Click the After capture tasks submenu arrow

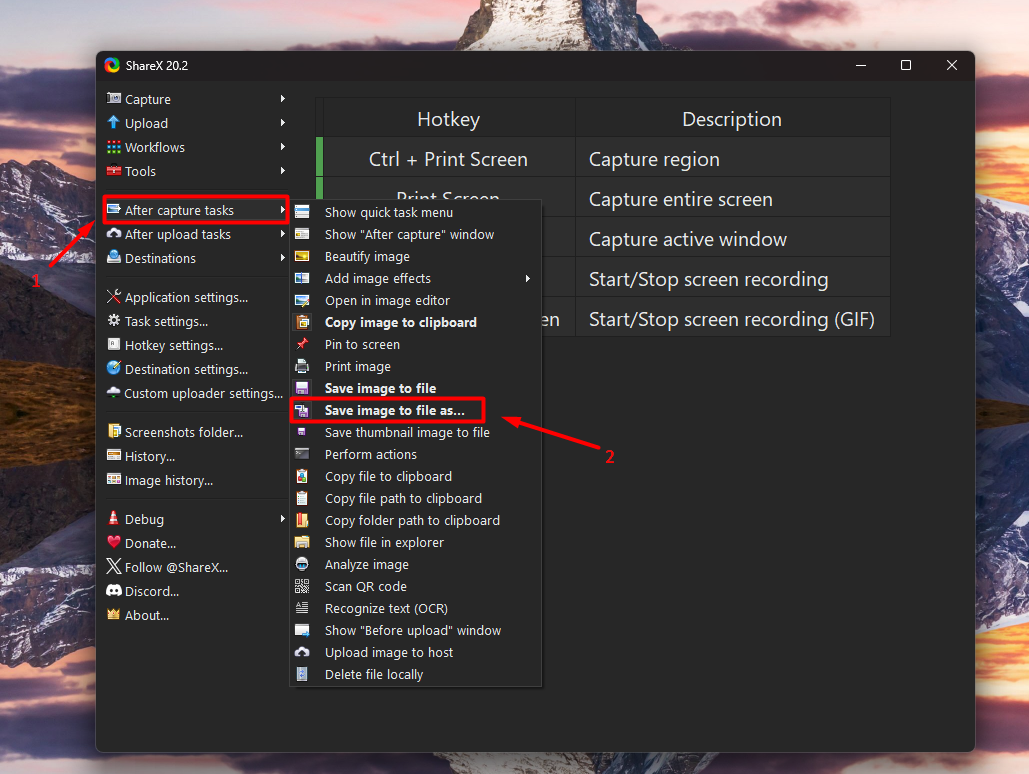coord(283,210)
